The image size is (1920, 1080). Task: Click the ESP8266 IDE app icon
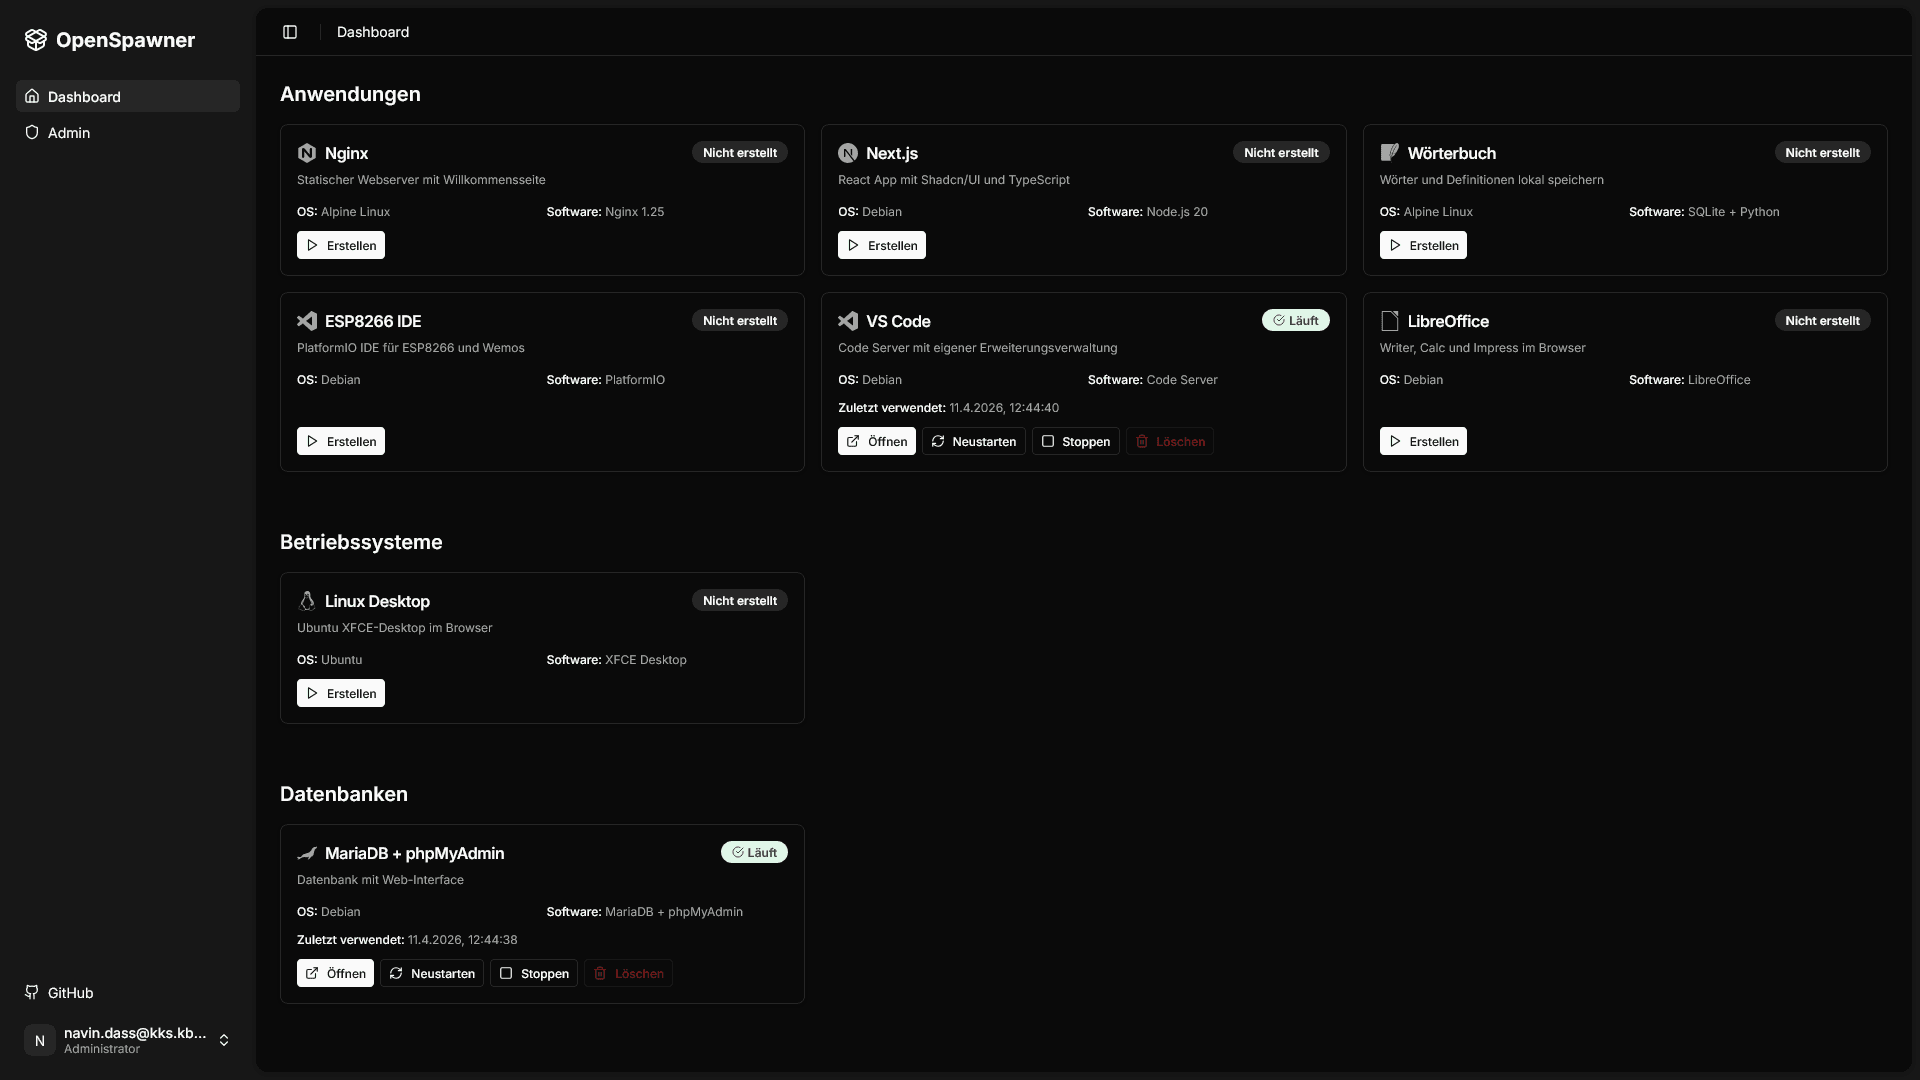(307, 321)
